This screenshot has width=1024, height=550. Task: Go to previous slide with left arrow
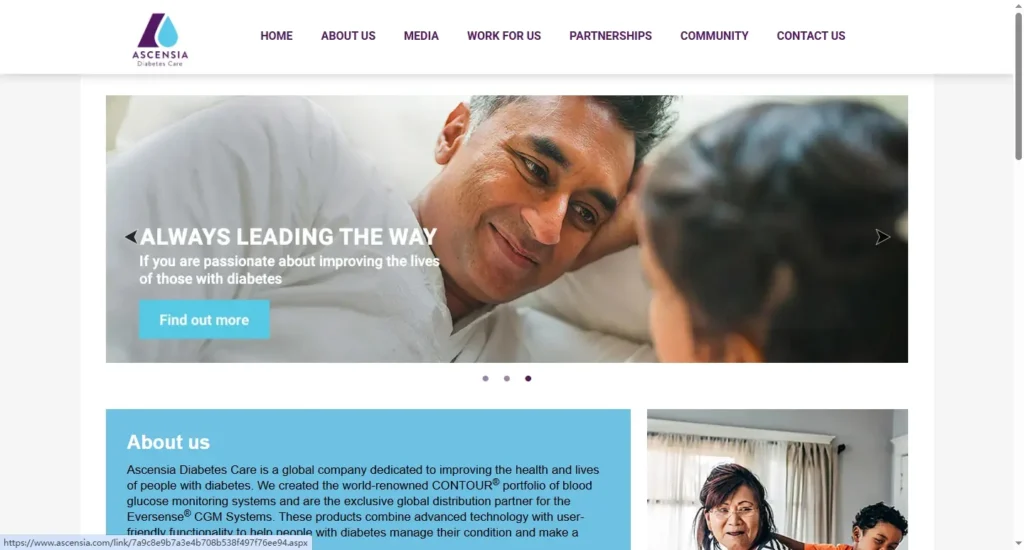pyautogui.click(x=131, y=236)
